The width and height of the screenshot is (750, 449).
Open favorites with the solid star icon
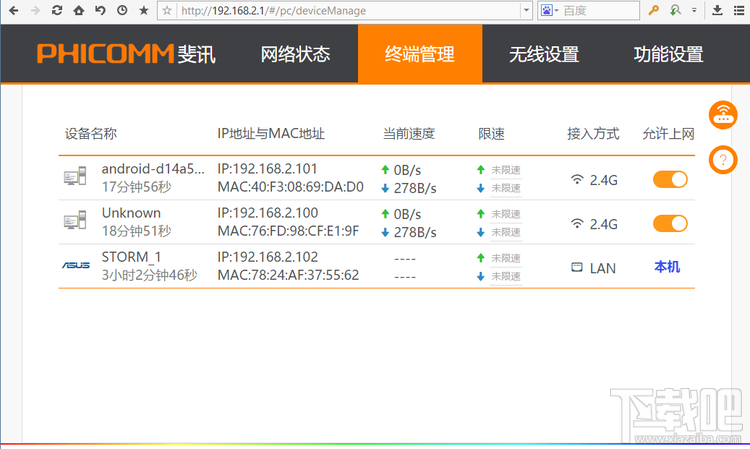coord(143,10)
